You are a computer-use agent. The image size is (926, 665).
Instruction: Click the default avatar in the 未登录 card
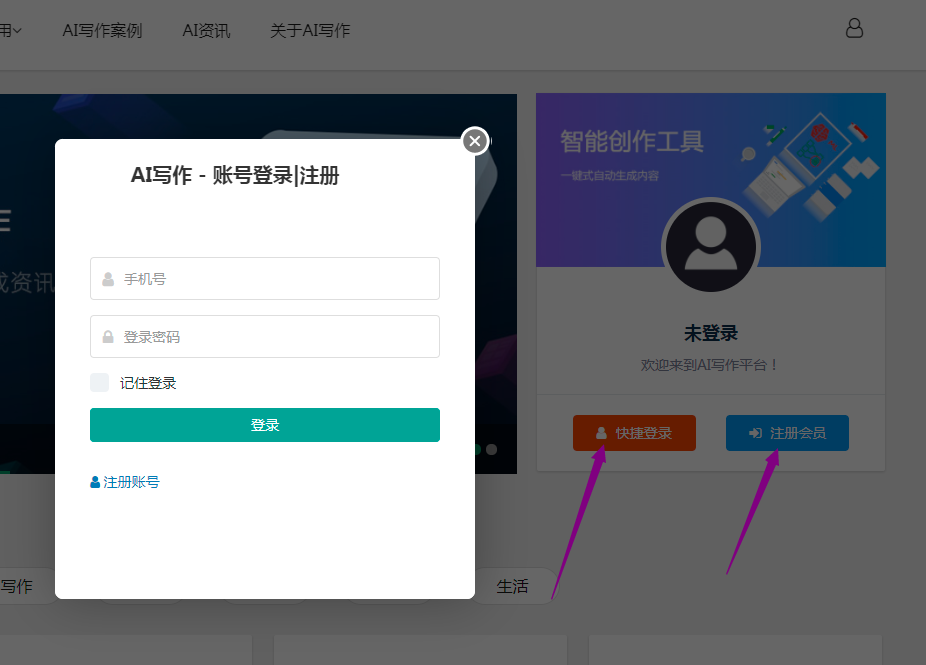711,246
